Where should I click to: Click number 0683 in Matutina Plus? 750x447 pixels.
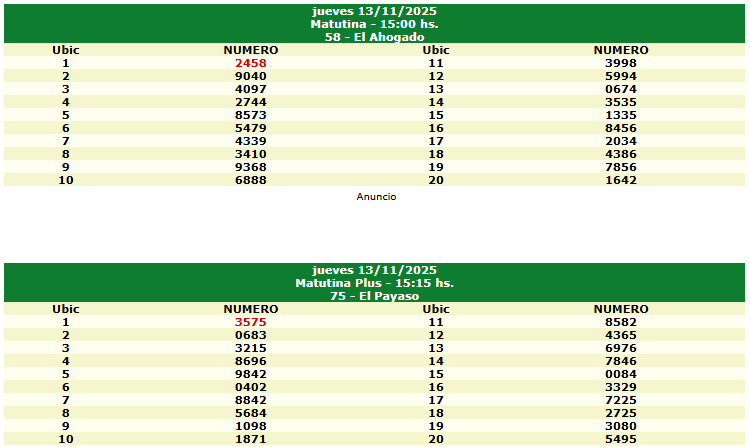(x=250, y=335)
